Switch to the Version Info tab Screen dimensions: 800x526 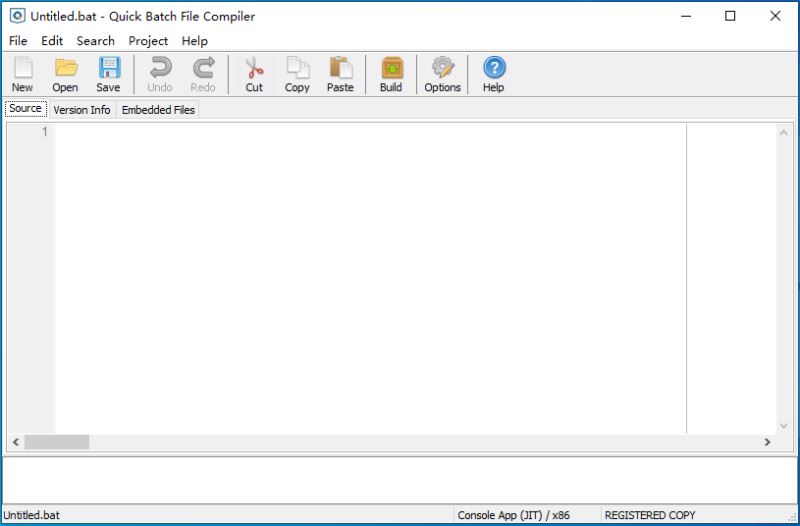pos(82,110)
